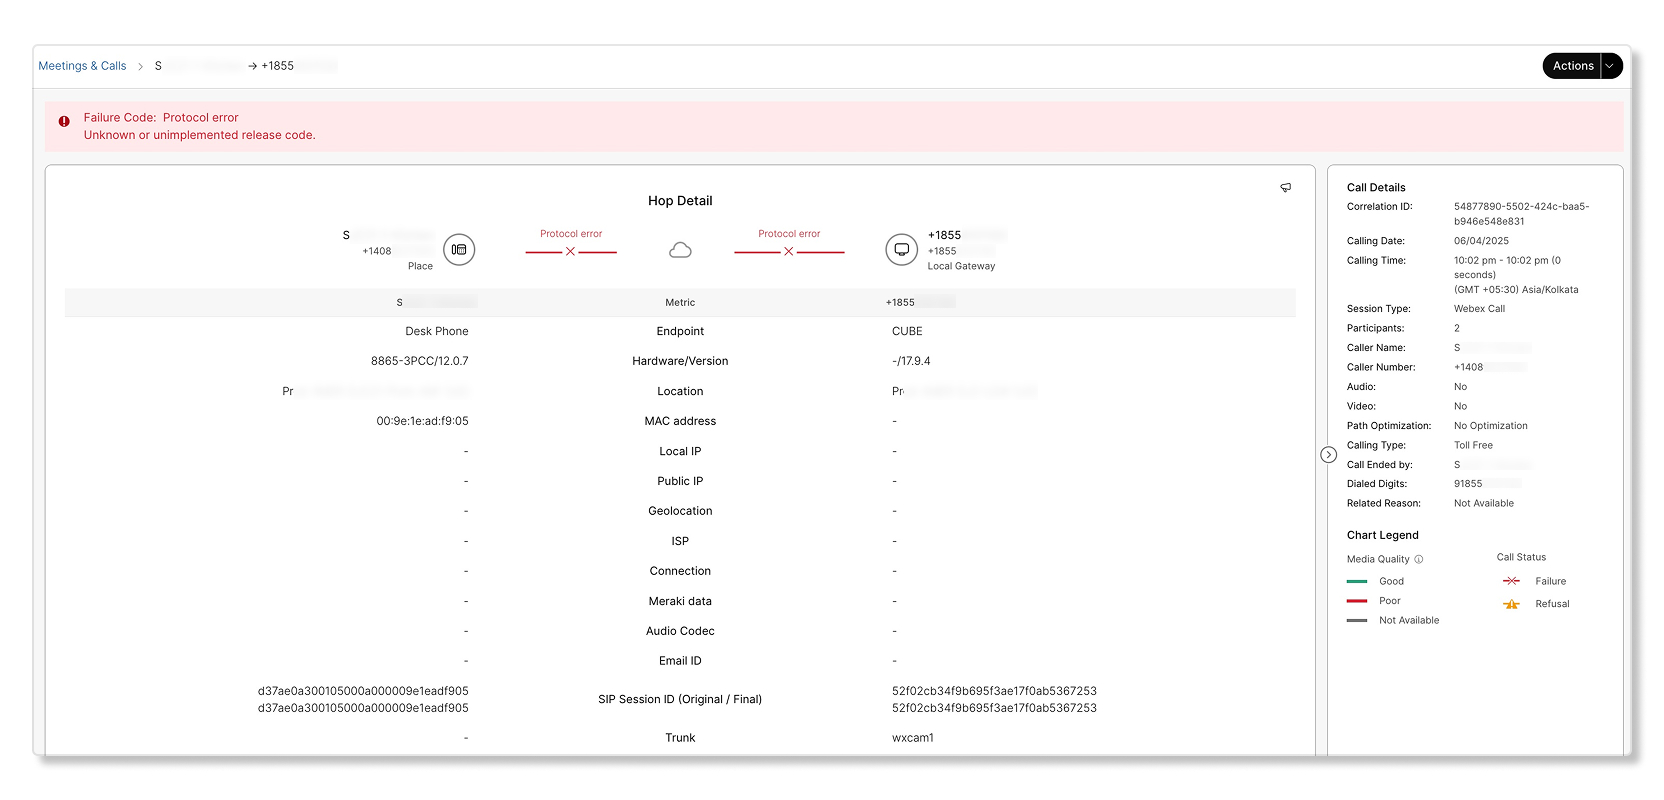Select the Correlation ID value
The width and height of the screenshot is (1664, 800).
(1521, 214)
